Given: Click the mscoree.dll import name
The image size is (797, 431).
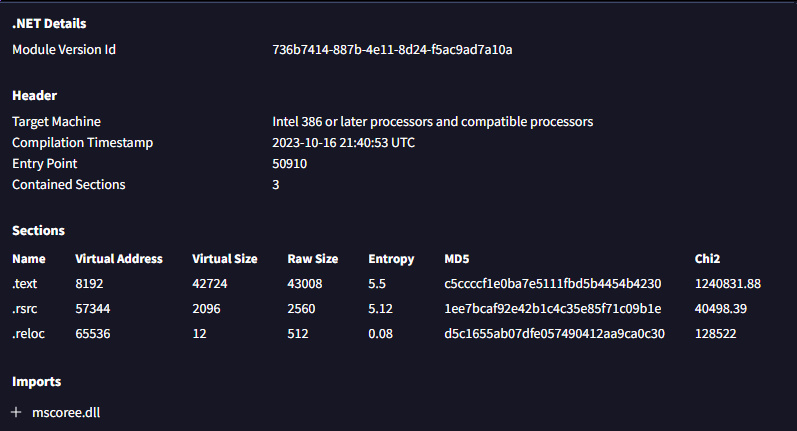Looking at the screenshot, I should click(66, 412).
